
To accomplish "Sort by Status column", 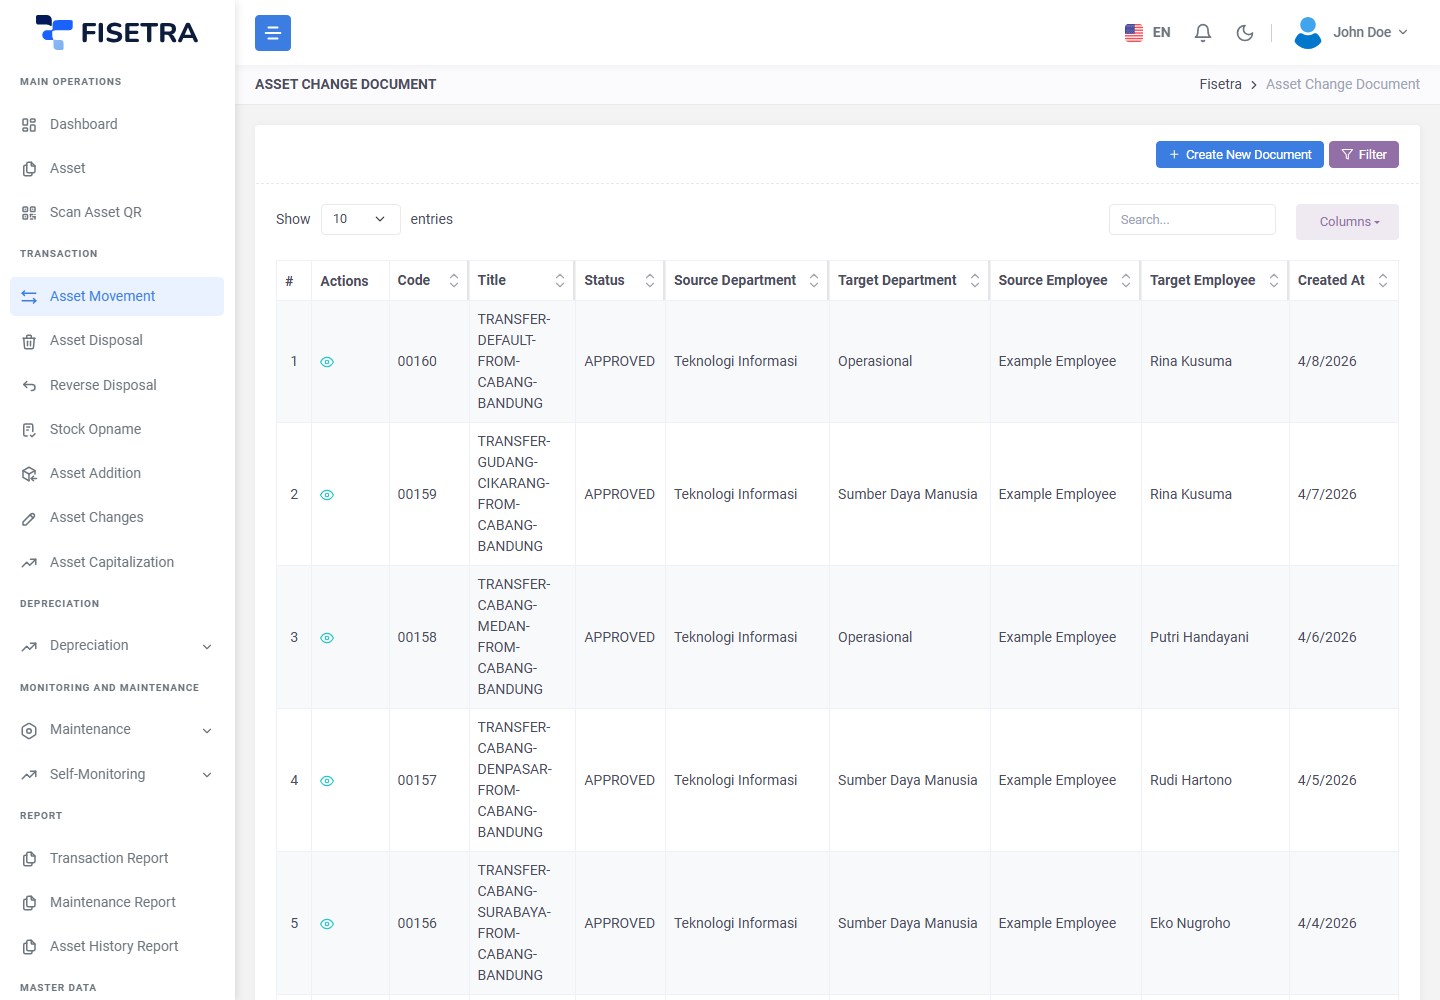I will [620, 281].
